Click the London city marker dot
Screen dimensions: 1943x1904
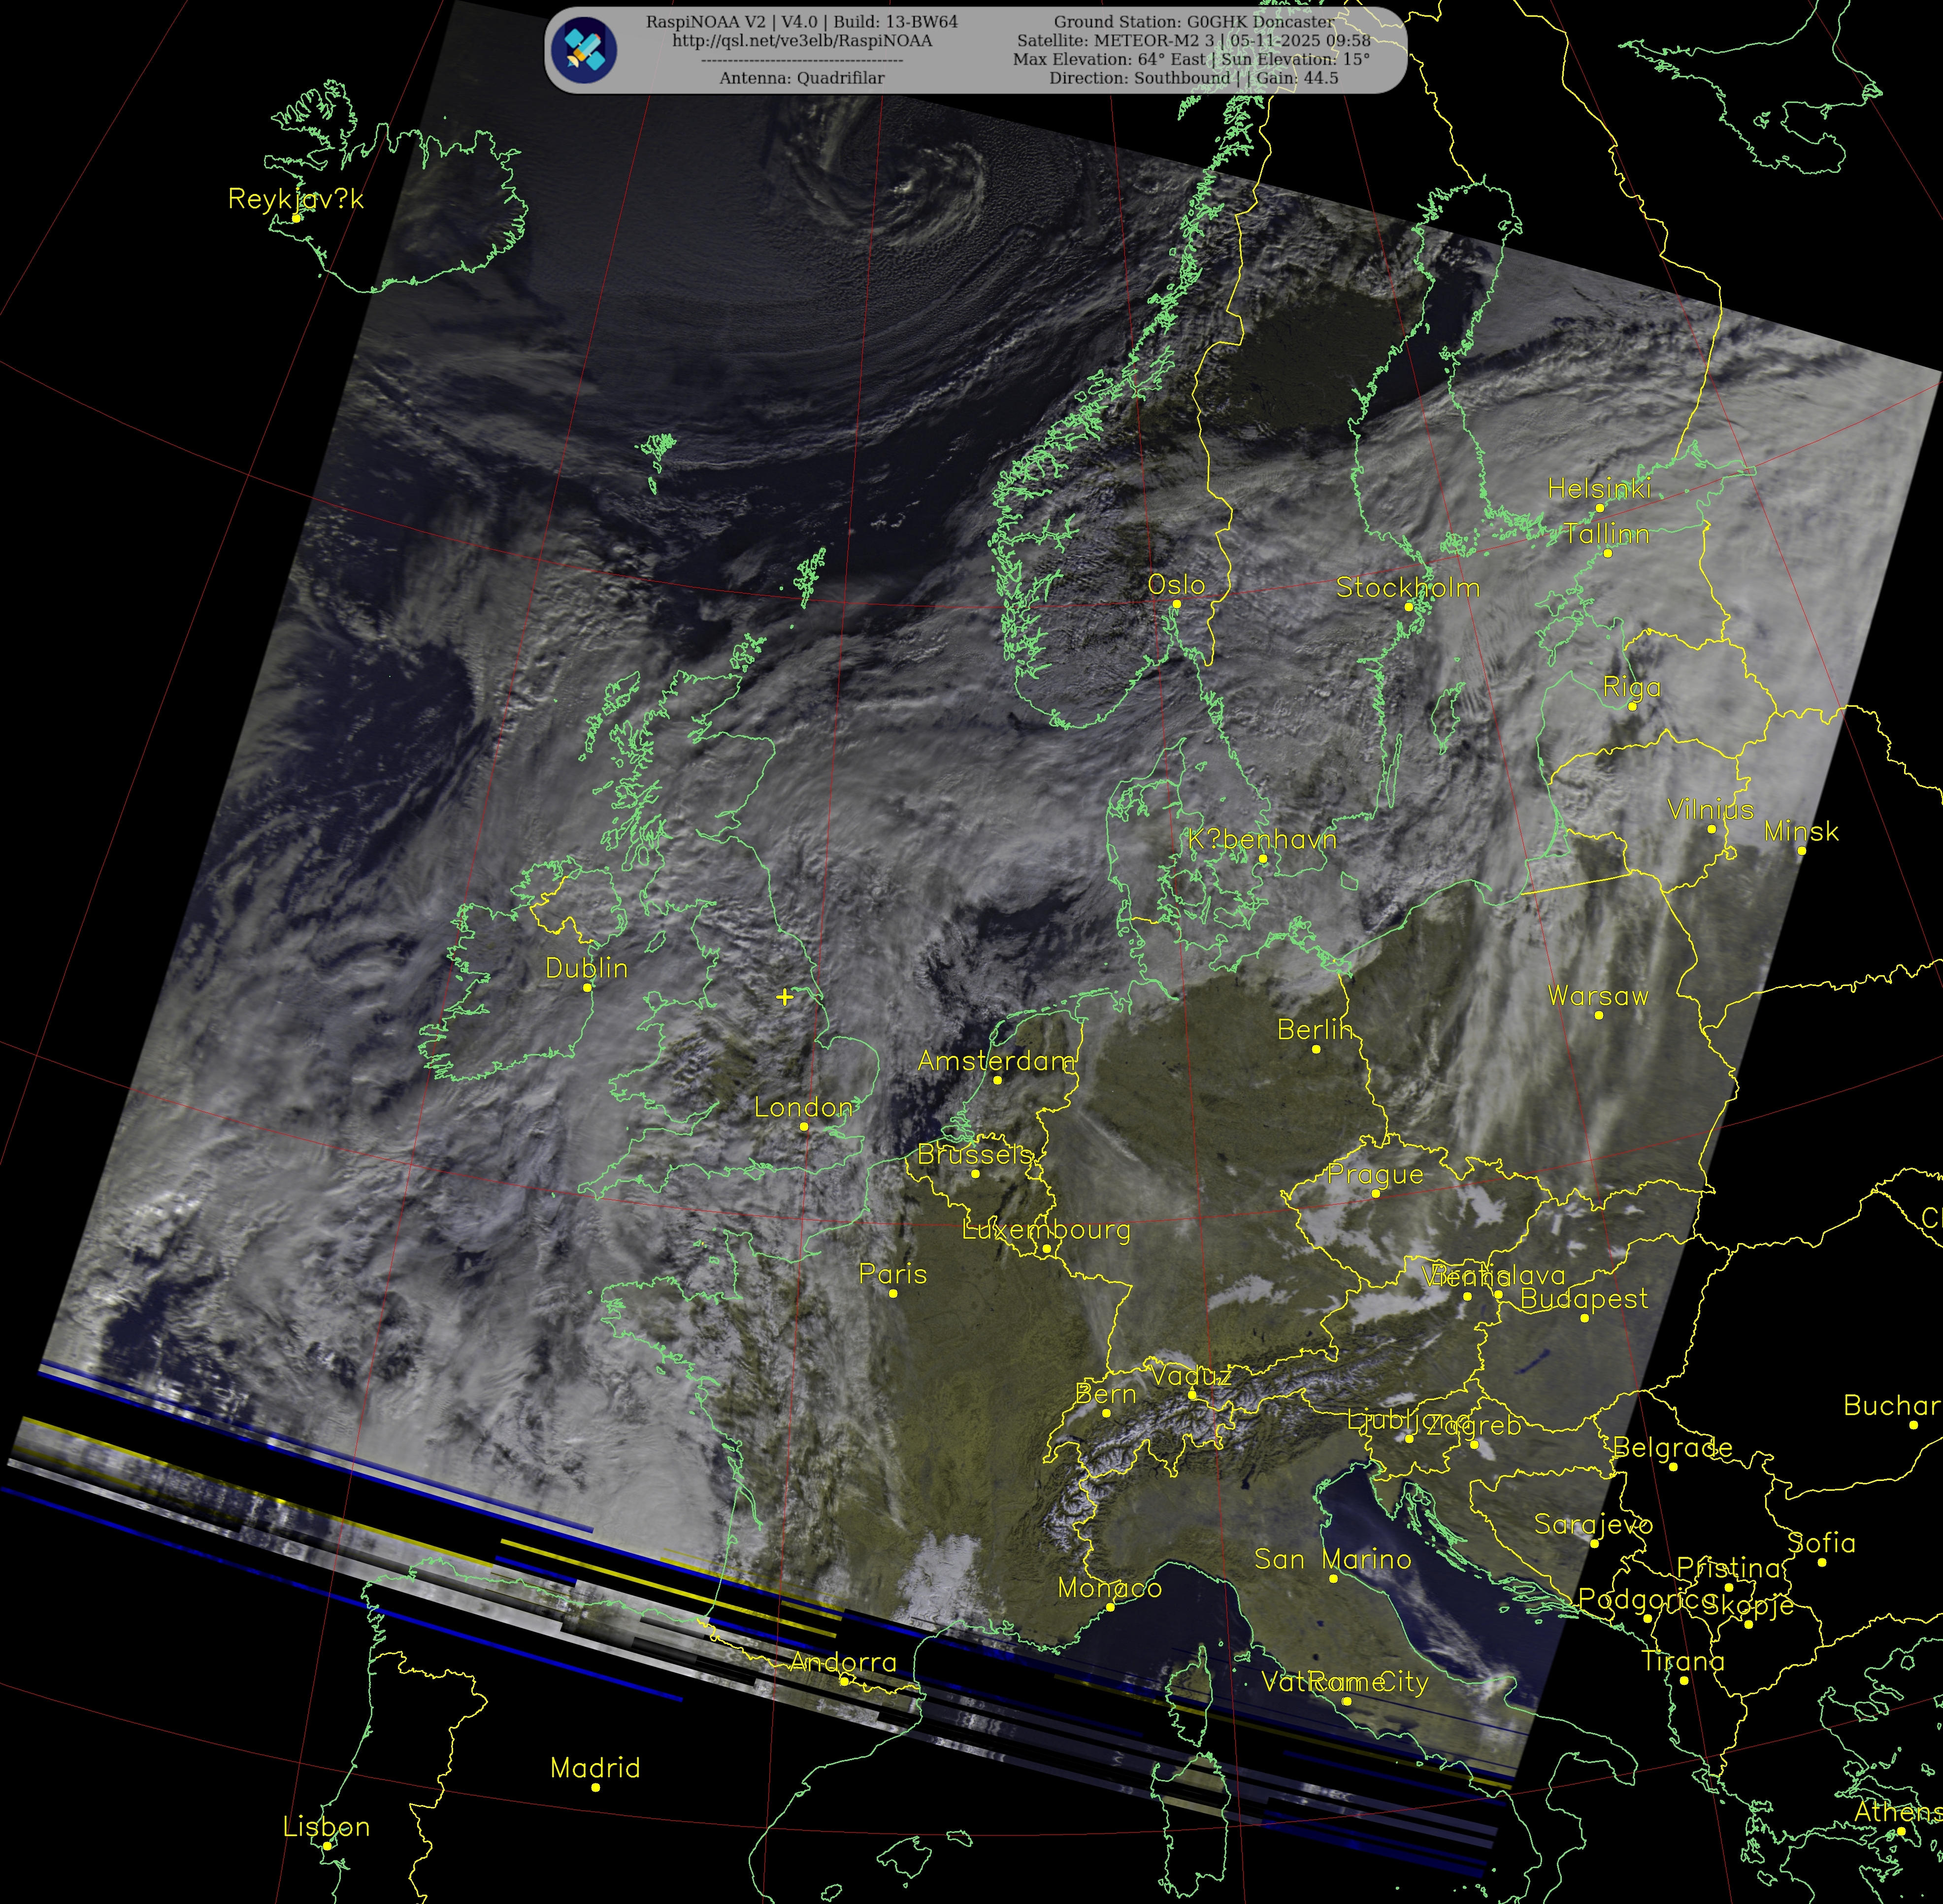[804, 1126]
